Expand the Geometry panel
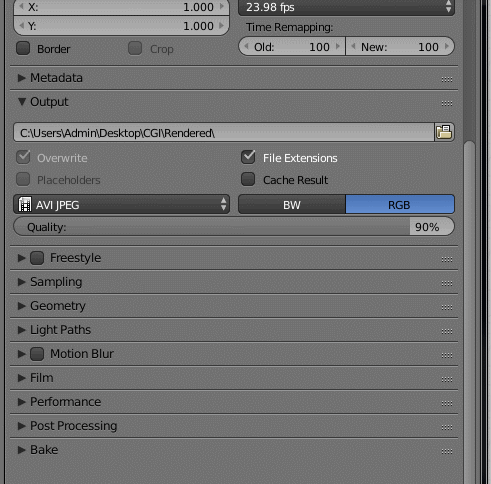Screen dimensions: 491x484 22,306
